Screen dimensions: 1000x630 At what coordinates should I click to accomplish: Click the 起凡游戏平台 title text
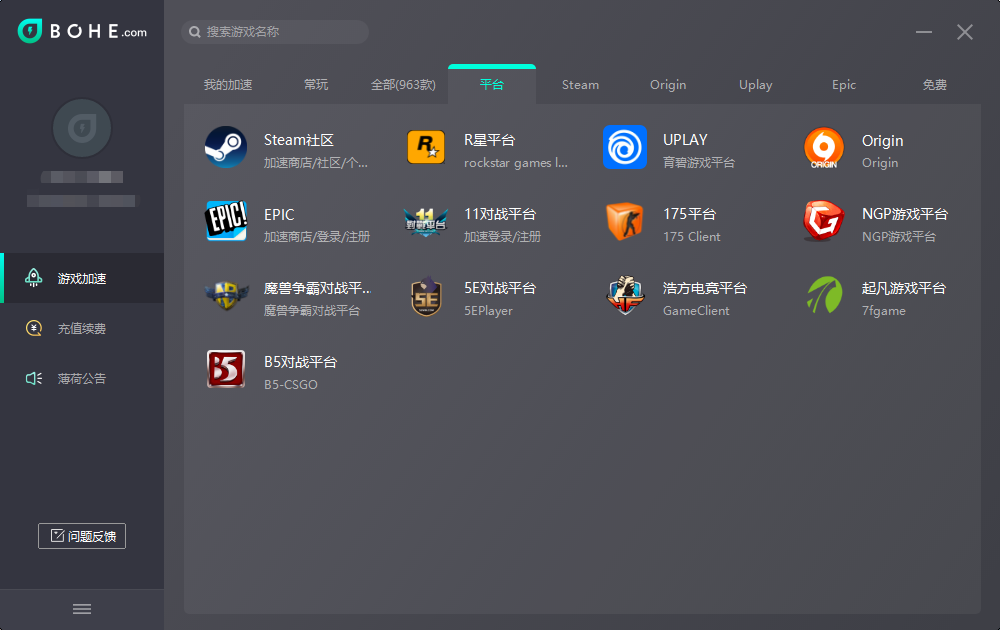point(903,288)
